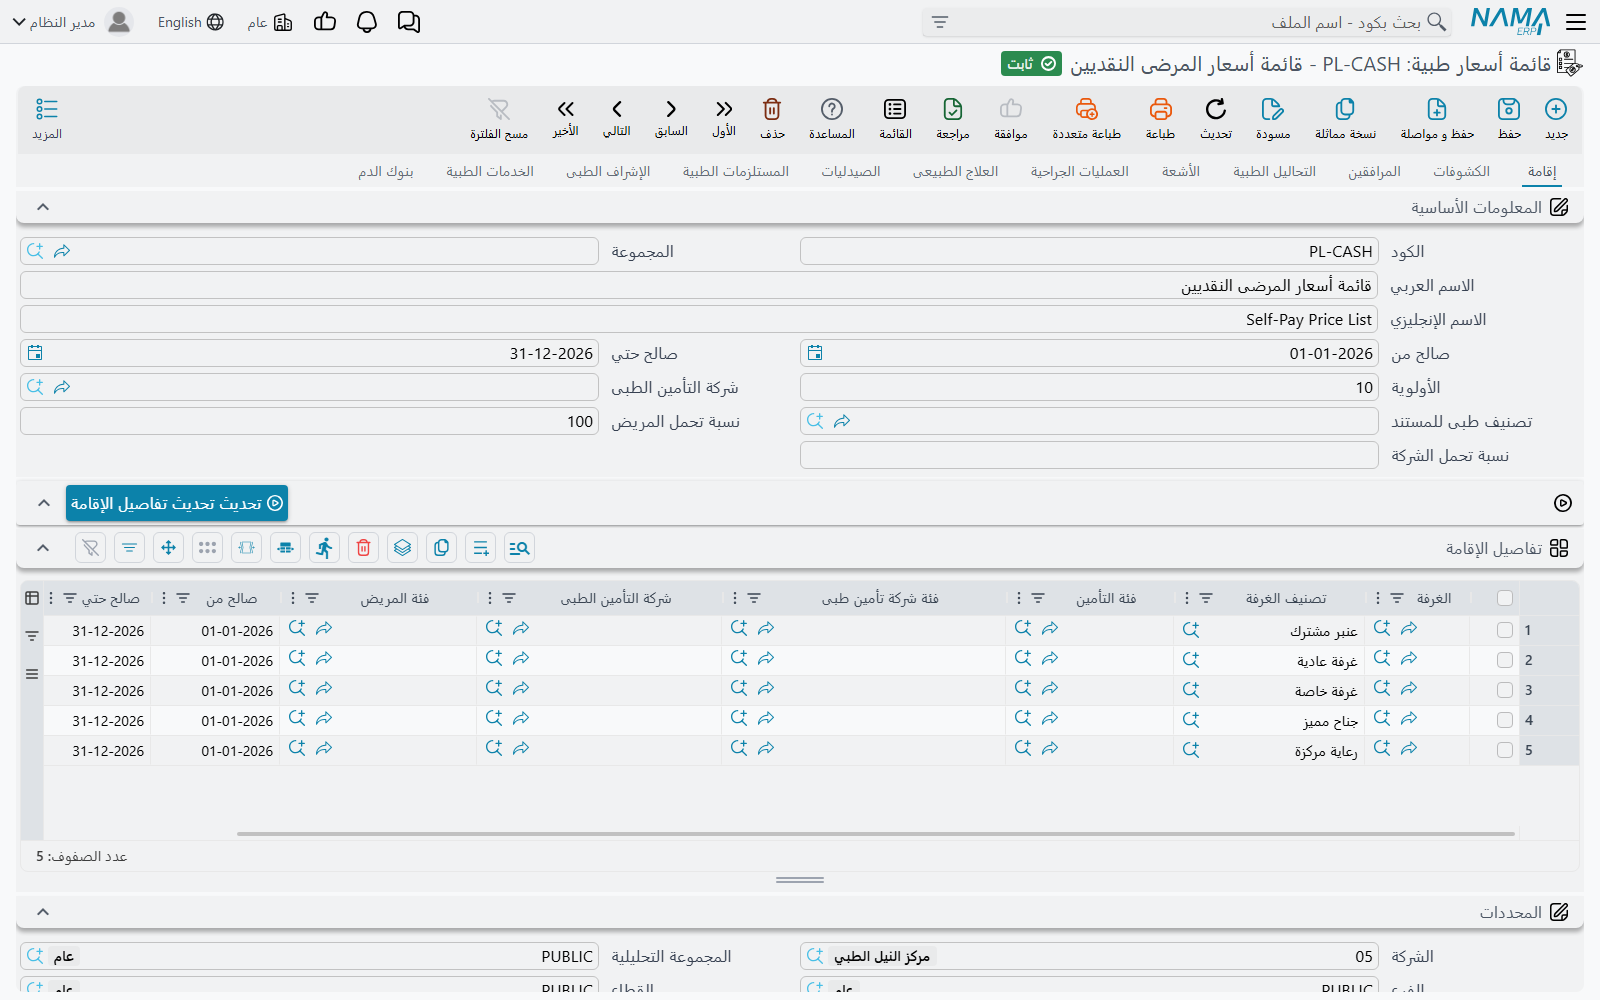
Task: Click the نسخة مماثلة (Duplicate) icon
Action: coord(1345,109)
